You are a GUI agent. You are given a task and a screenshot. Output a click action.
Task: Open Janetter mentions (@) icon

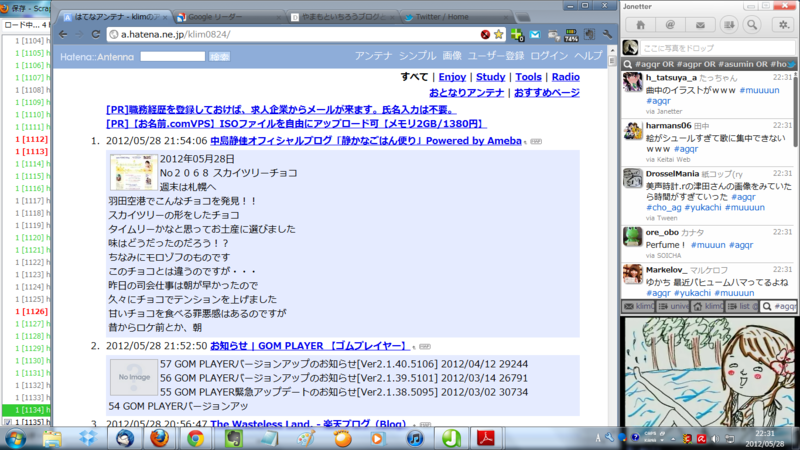[670, 24]
